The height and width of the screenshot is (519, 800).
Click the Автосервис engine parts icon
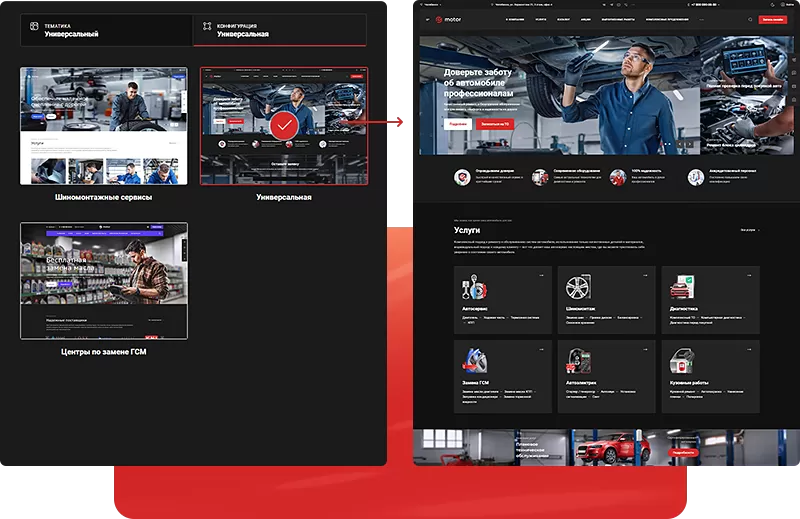tap(474, 289)
